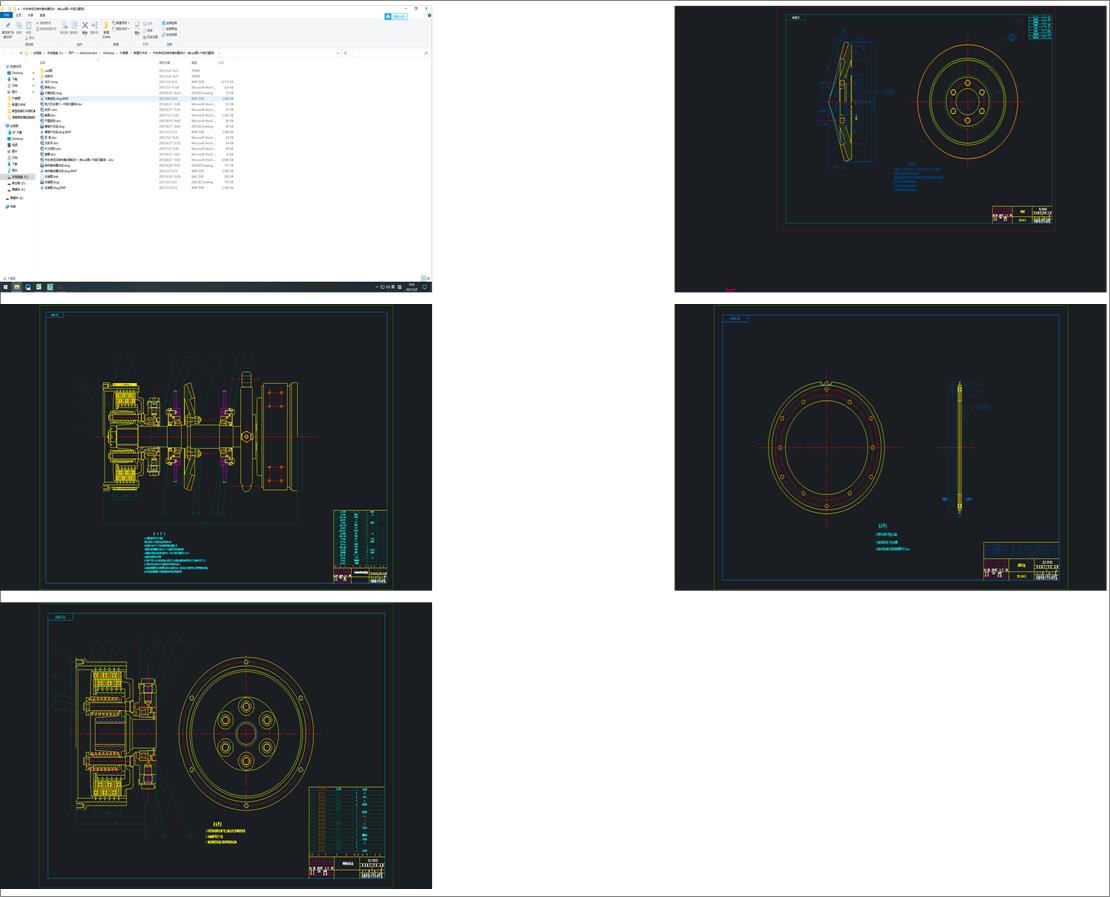
Task: Create a new folder using the ribbon icon
Action: click(x=106, y=26)
